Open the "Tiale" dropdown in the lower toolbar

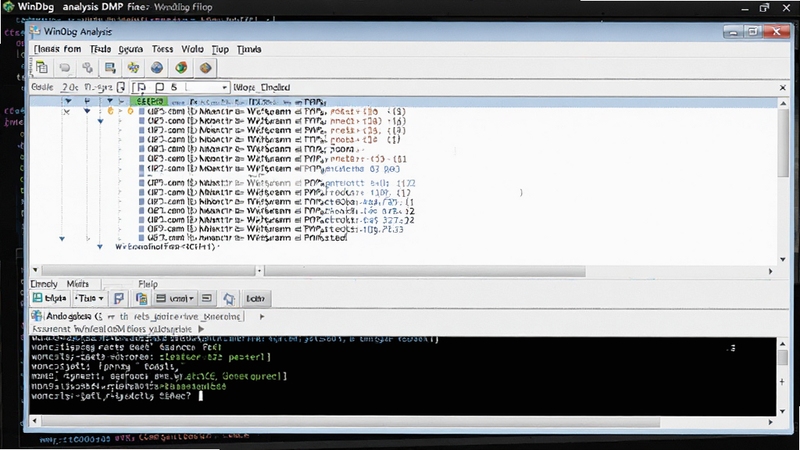coord(89,298)
